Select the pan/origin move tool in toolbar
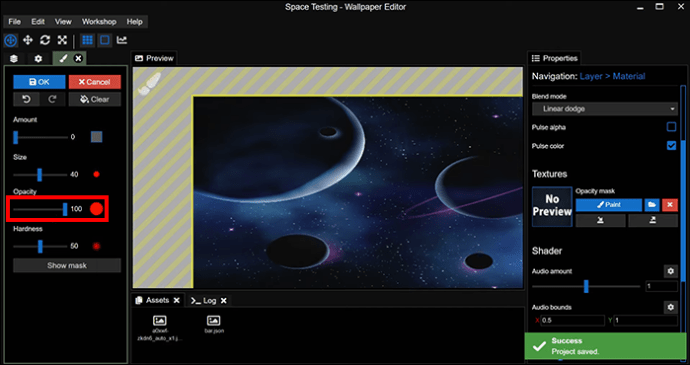 [11, 41]
